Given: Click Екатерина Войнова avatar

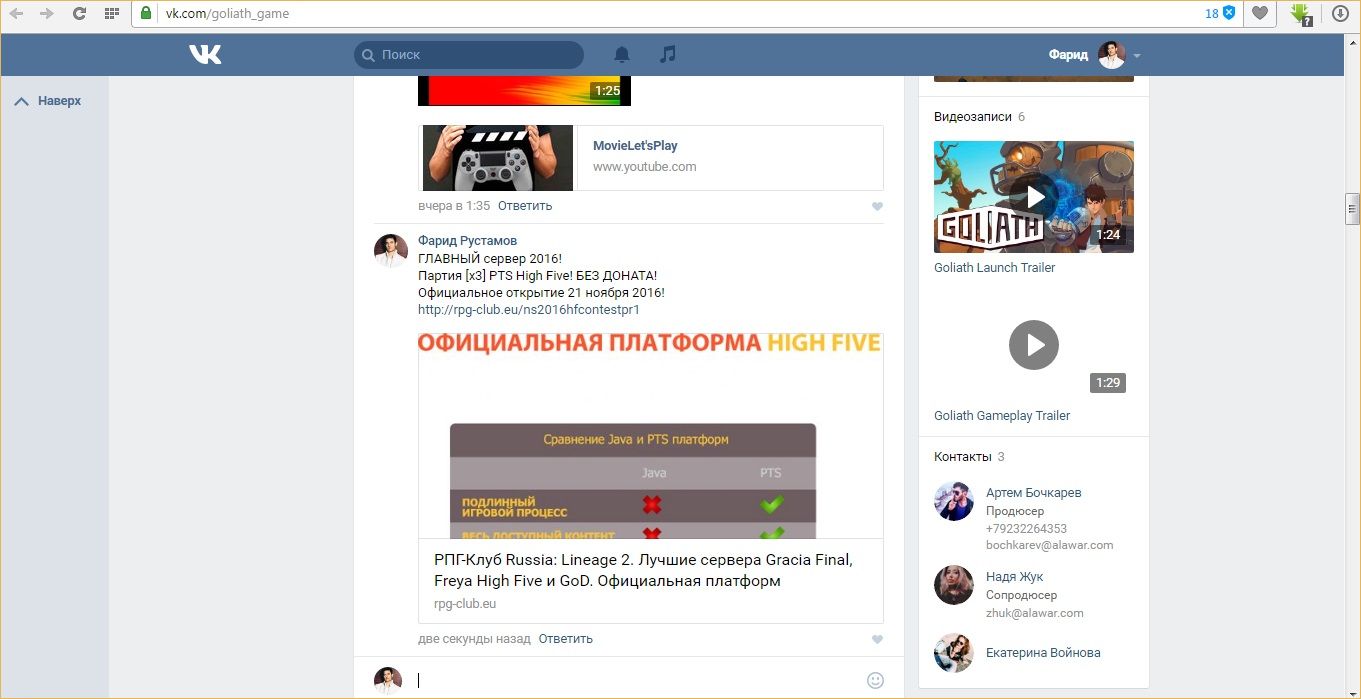Looking at the screenshot, I should pyautogui.click(x=954, y=653).
